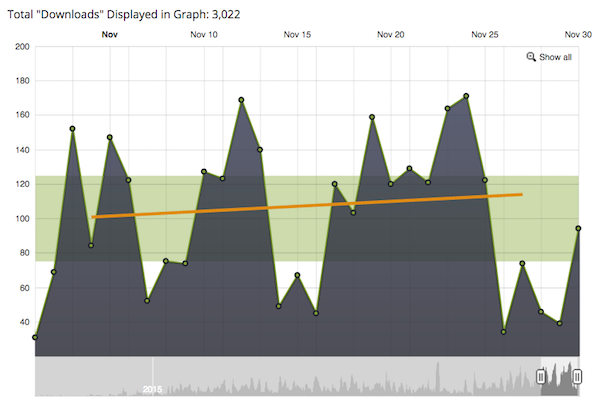Screen dimensions: 600x405
Task: Click the selected range in the overview scrollbar
Action: (x=558, y=376)
